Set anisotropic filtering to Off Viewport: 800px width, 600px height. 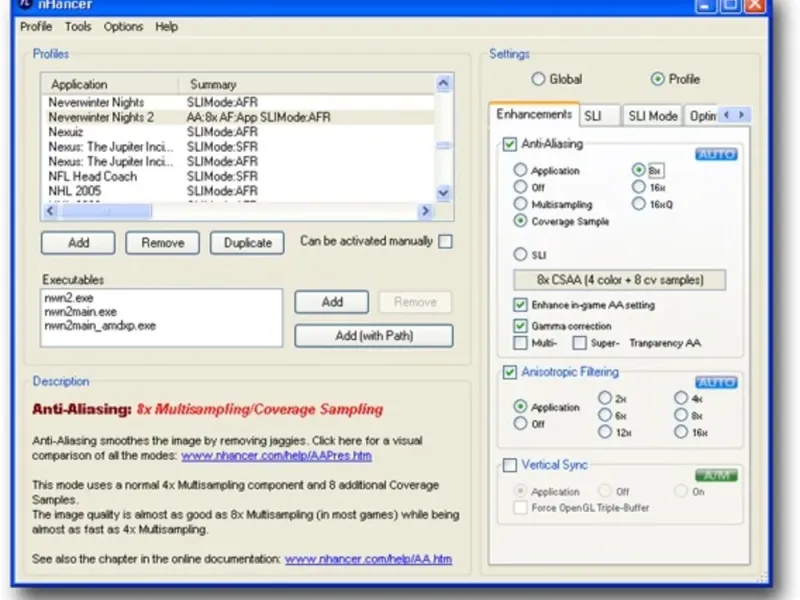520,423
